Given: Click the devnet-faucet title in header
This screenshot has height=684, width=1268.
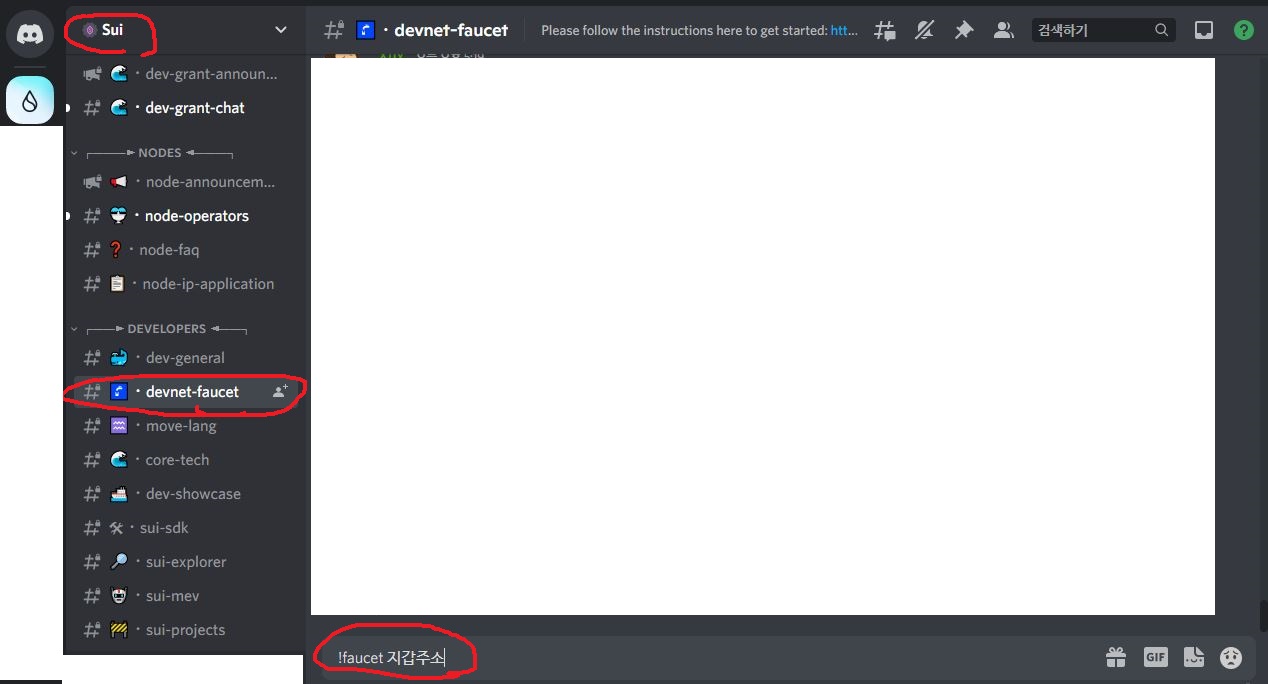Looking at the screenshot, I should click(x=451, y=30).
